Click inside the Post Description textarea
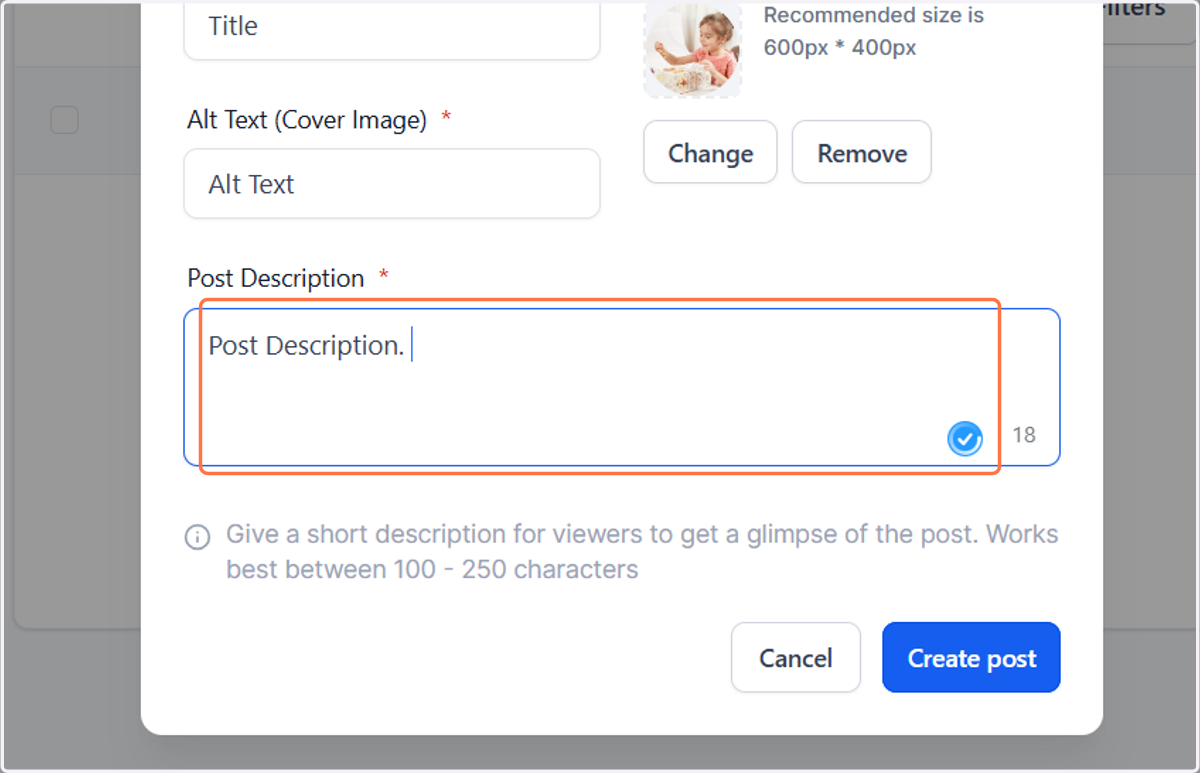This screenshot has width=1200, height=773. (621, 387)
